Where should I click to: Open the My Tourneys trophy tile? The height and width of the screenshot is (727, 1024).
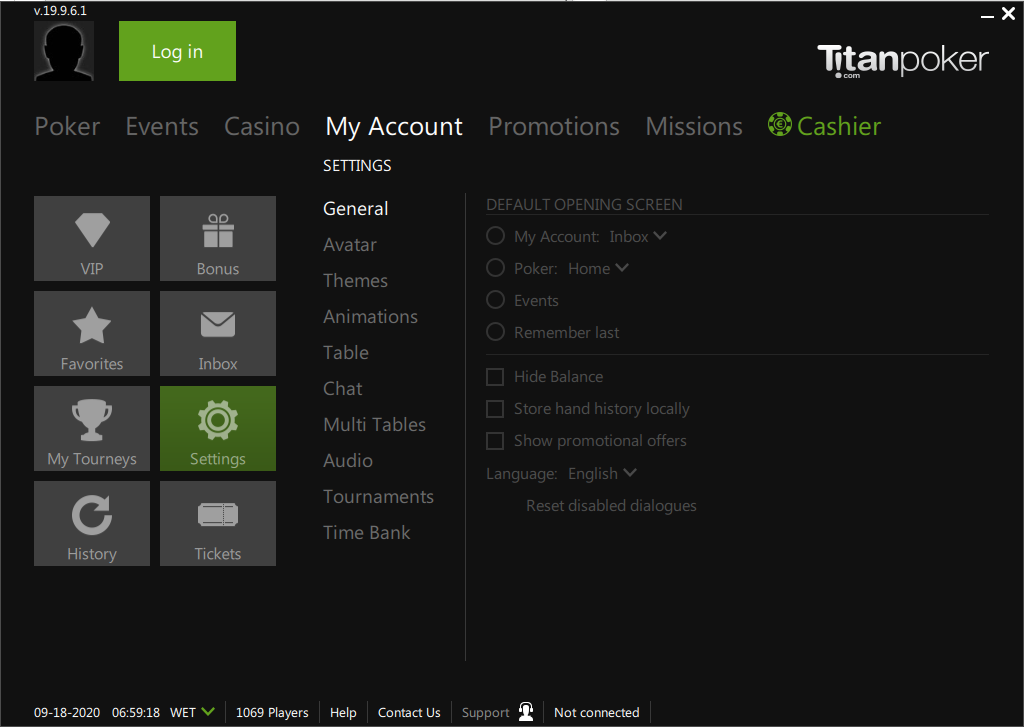tap(92, 428)
